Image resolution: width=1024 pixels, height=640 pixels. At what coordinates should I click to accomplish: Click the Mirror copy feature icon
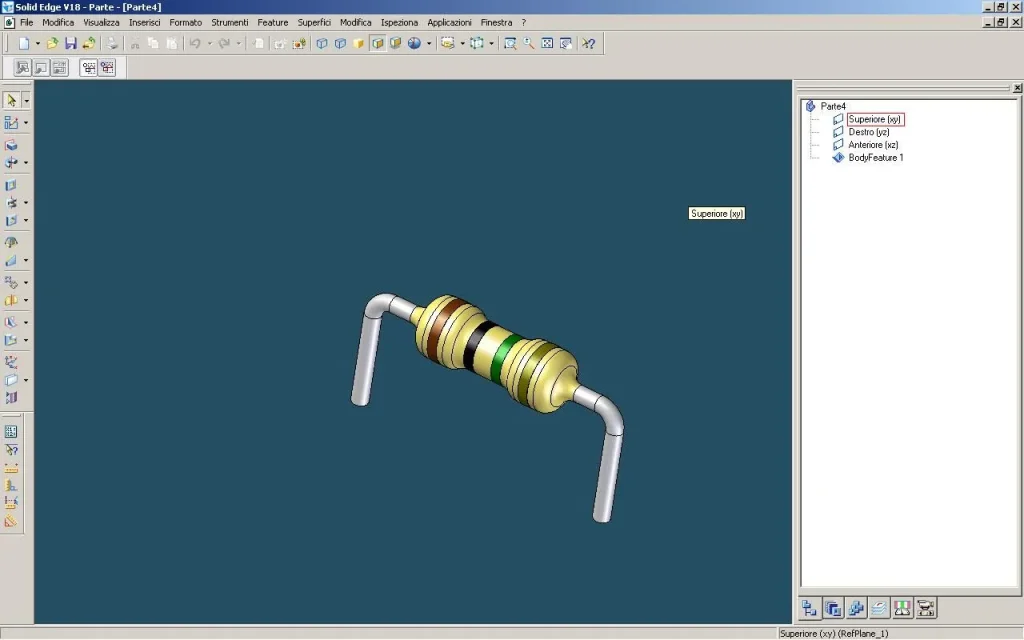click(11, 300)
